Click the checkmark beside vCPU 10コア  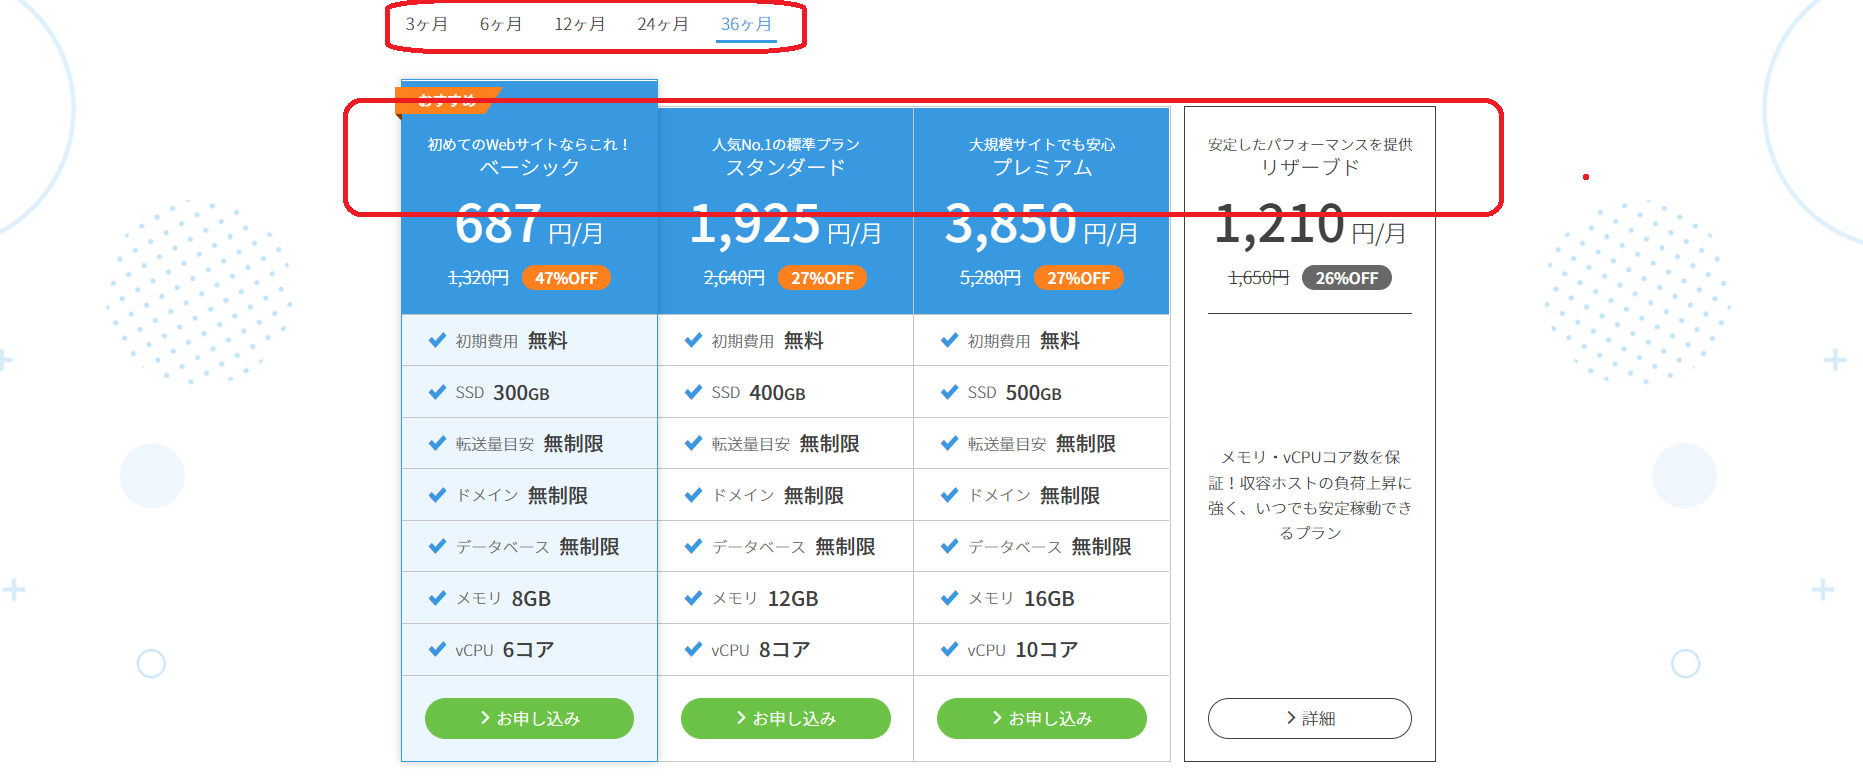(949, 649)
